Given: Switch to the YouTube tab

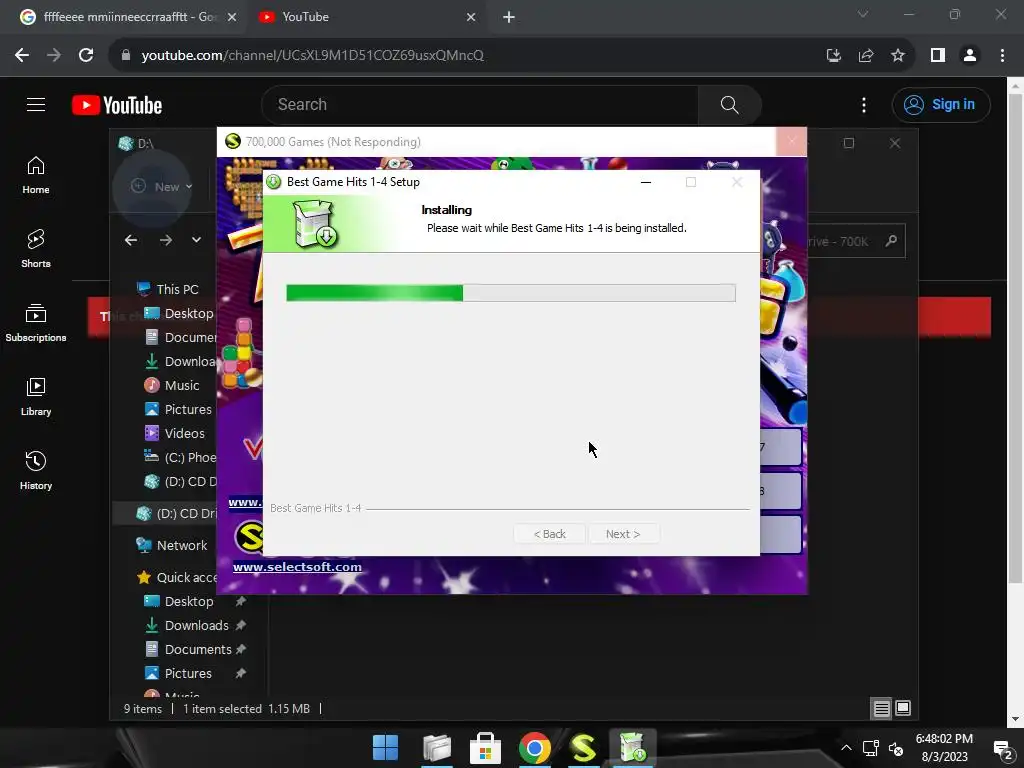Looking at the screenshot, I should click(366, 17).
